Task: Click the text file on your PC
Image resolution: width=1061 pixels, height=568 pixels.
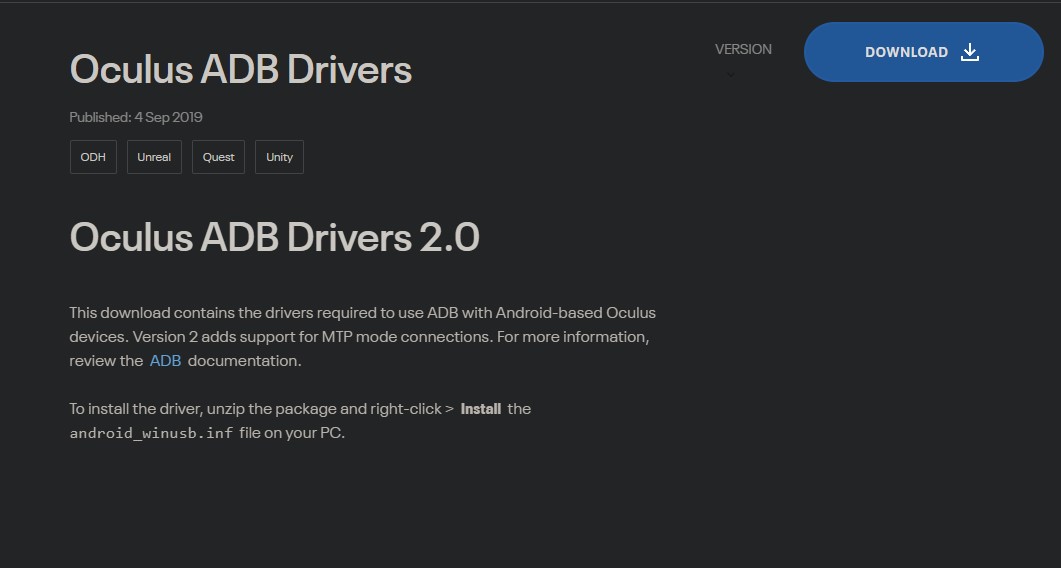Action: tap(292, 434)
